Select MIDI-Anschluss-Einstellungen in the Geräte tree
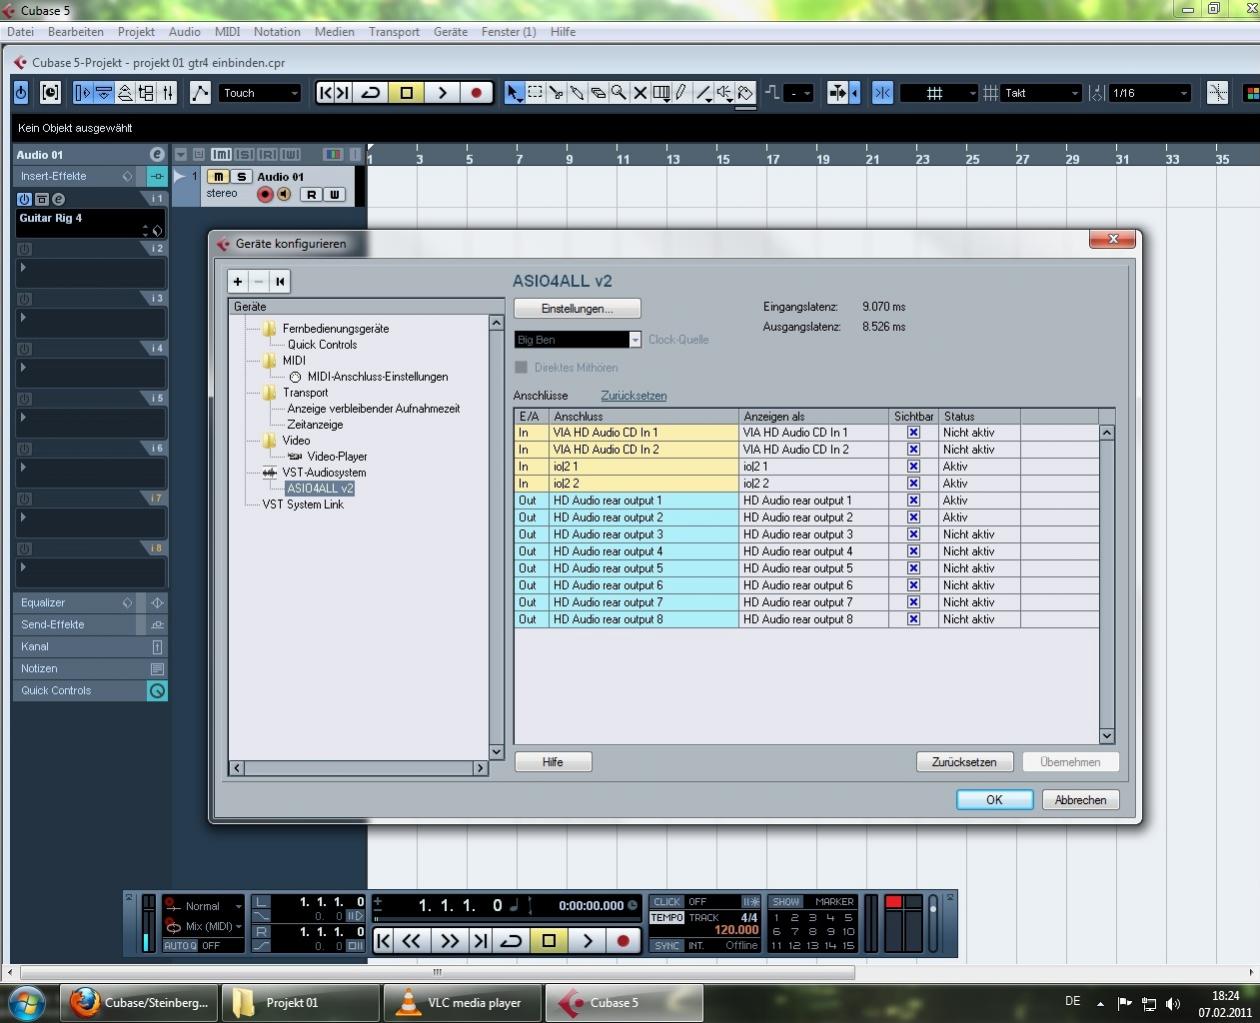The image size is (1260, 1023). (x=377, y=377)
